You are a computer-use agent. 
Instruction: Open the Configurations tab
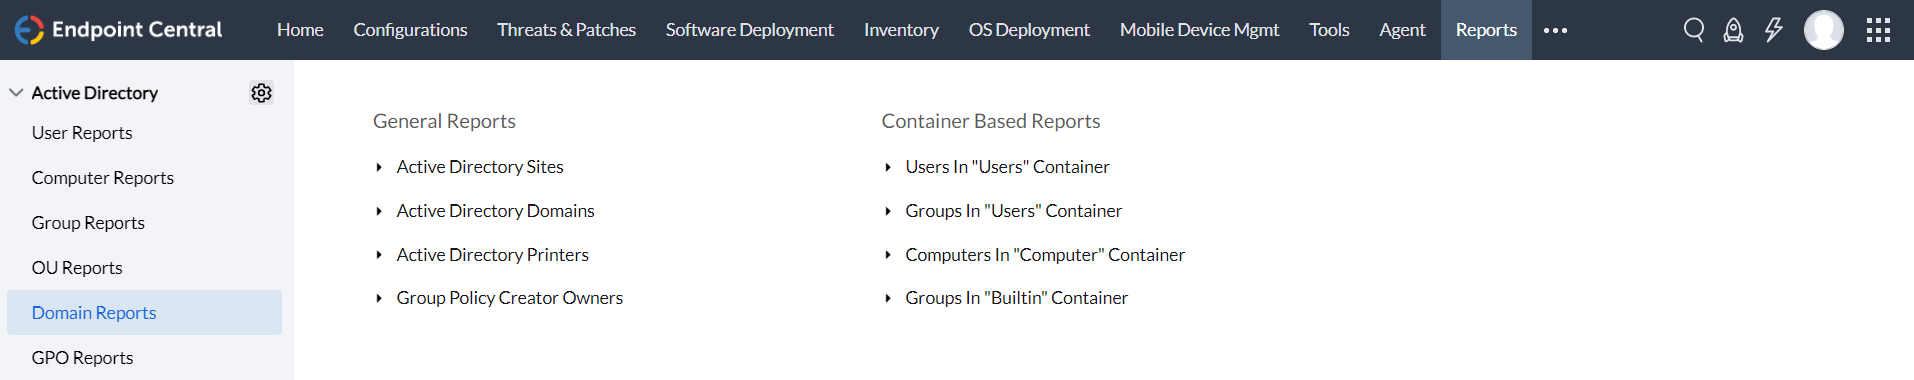click(x=410, y=30)
